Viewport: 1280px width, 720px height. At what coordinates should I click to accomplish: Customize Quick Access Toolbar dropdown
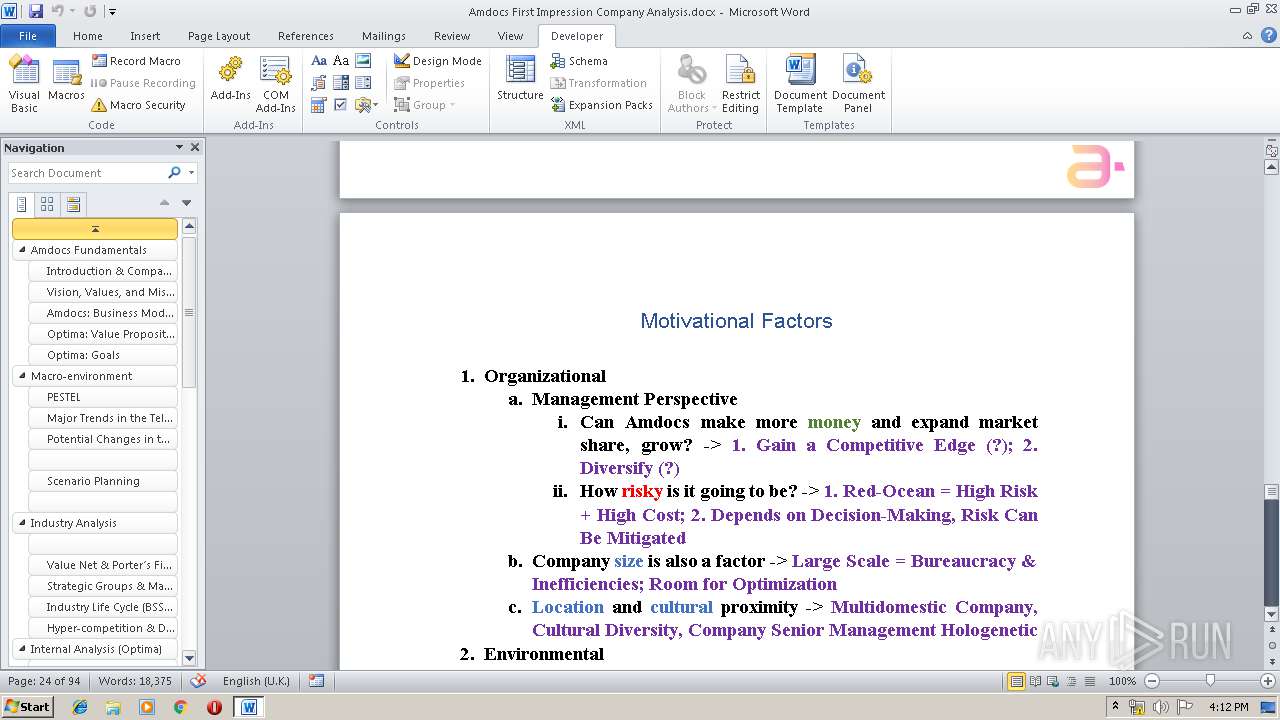(113, 12)
